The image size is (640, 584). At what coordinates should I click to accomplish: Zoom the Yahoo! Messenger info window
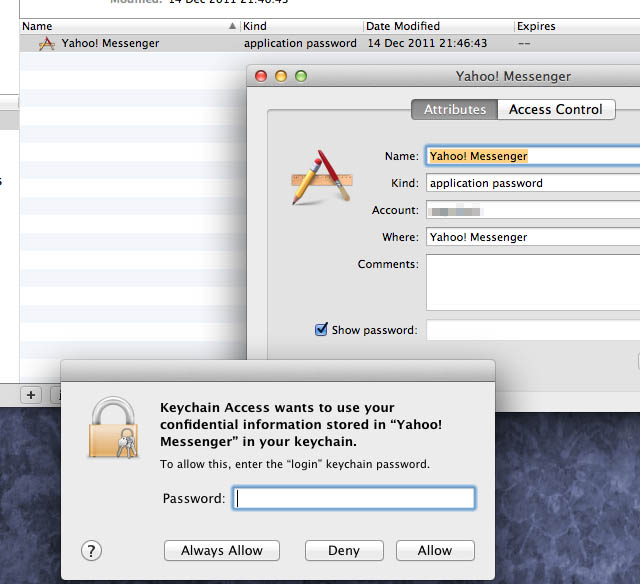tap(301, 76)
